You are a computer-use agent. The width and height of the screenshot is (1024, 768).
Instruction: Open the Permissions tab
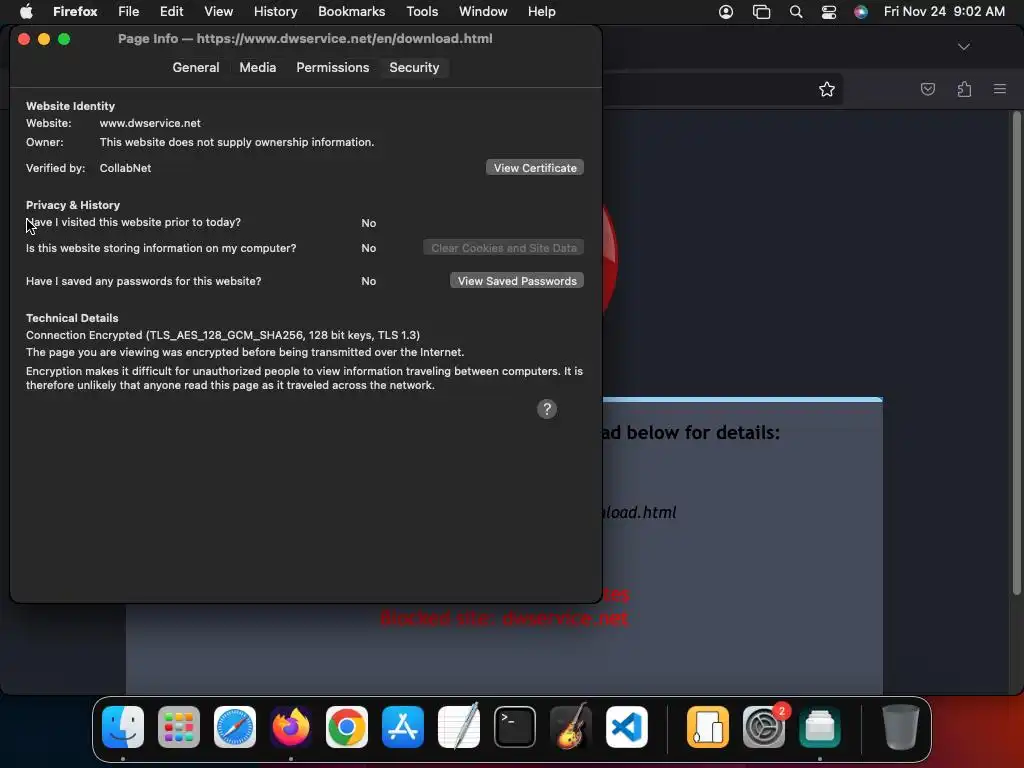click(332, 67)
